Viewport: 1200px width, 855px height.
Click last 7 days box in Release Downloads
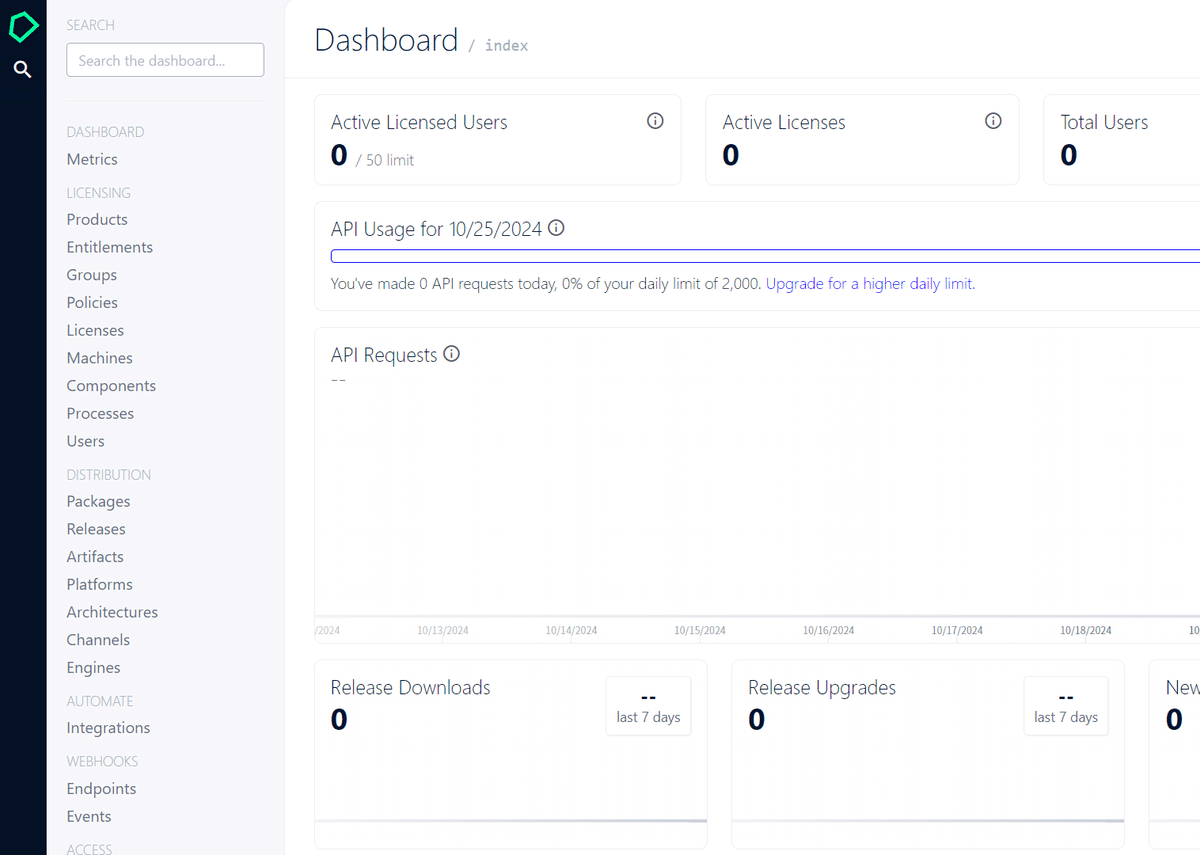648,706
